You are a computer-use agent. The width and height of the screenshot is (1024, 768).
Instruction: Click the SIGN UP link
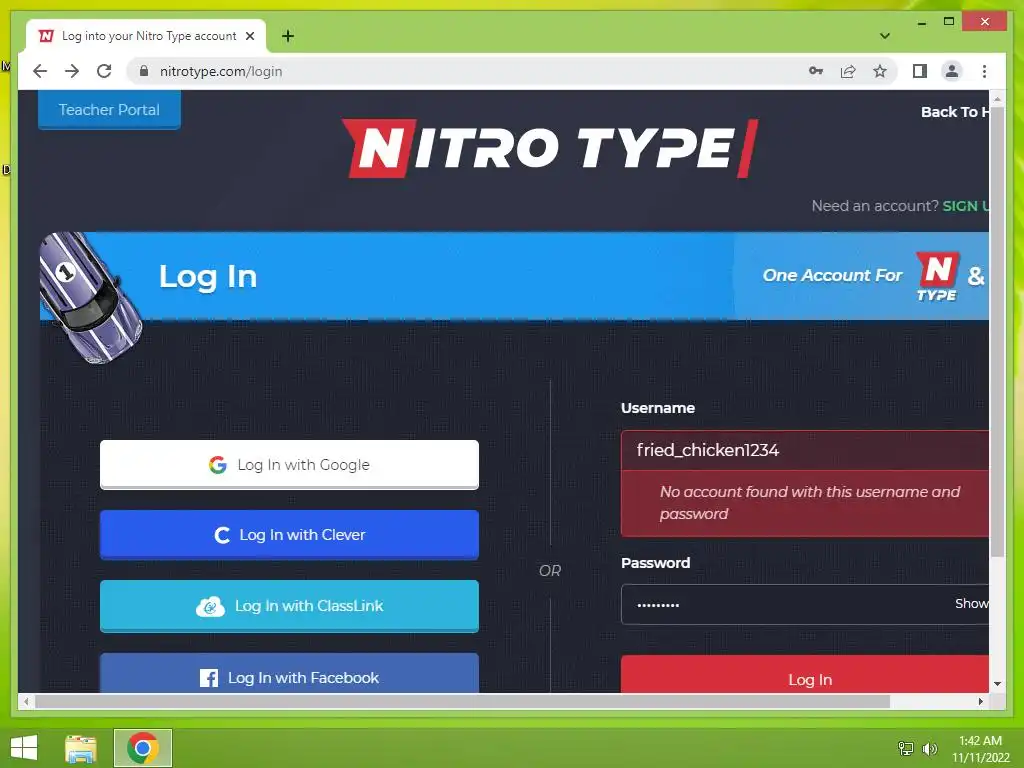click(x=965, y=206)
